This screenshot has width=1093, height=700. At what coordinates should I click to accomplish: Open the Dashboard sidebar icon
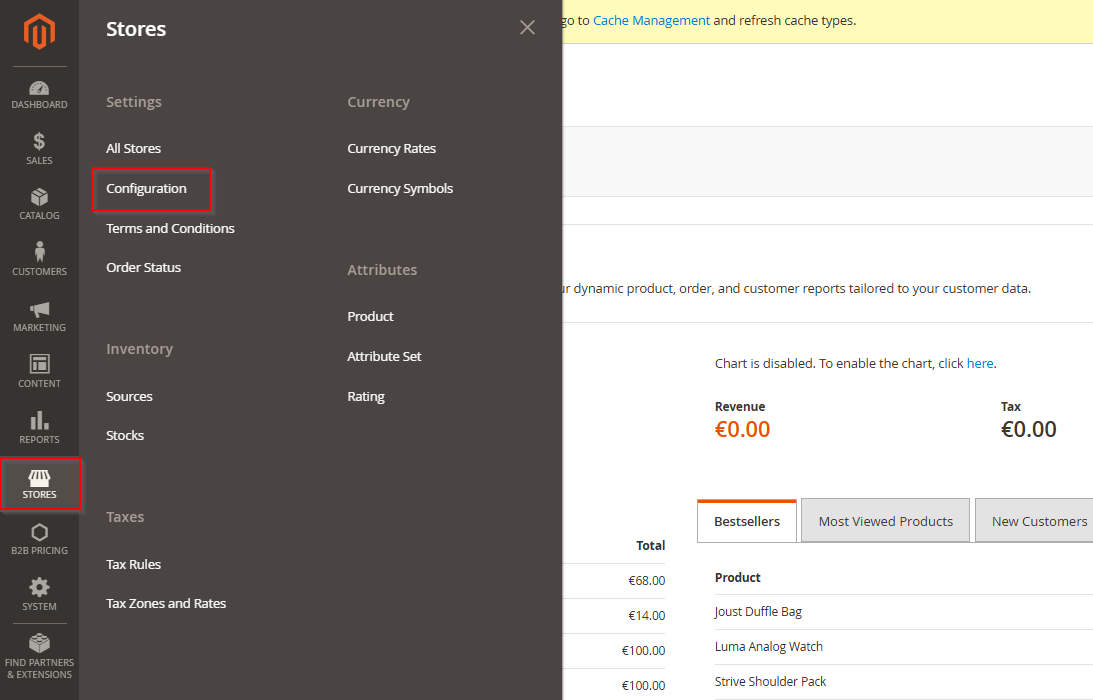[x=39, y=95]
